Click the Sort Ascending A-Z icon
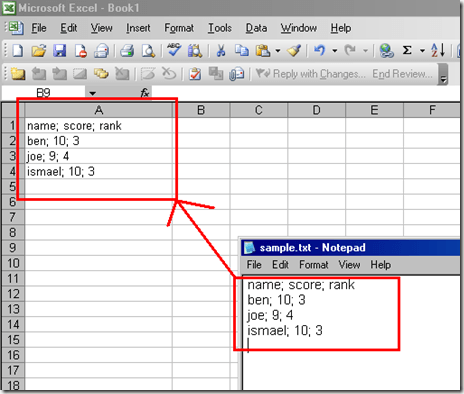464x394 pixels. (x=438, y=50)
